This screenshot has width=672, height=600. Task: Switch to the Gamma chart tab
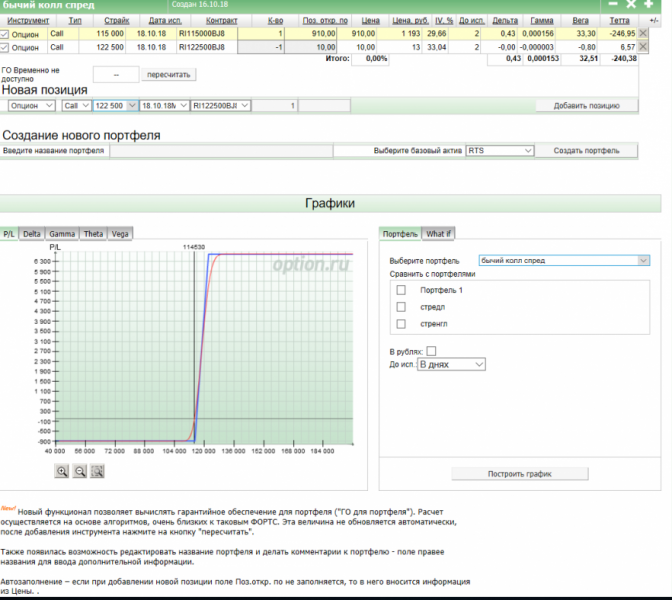pos(62,233)
